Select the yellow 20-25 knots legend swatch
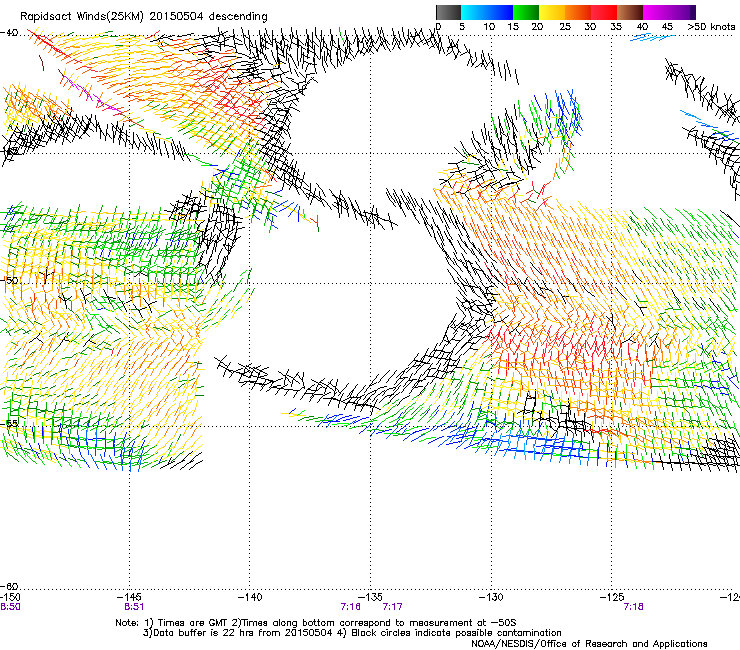Viewport: 740px width, 650px height. click(x=552, y=12)
